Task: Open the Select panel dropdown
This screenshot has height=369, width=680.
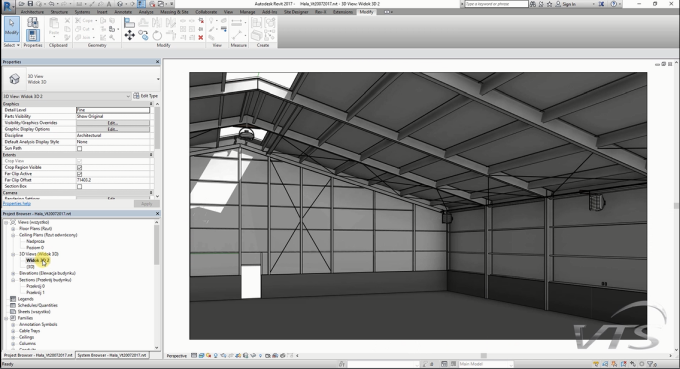Action: point(12,45)
